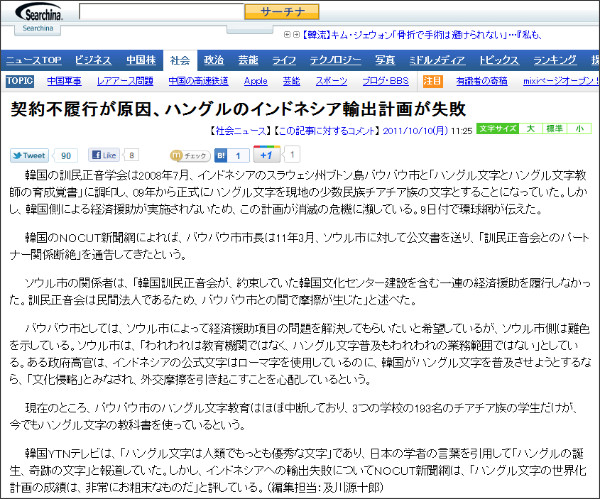The height and width of the screenshot is (499, 600).
Task: Click the Hatena B! bookmark icon
Action: (221, 155)
